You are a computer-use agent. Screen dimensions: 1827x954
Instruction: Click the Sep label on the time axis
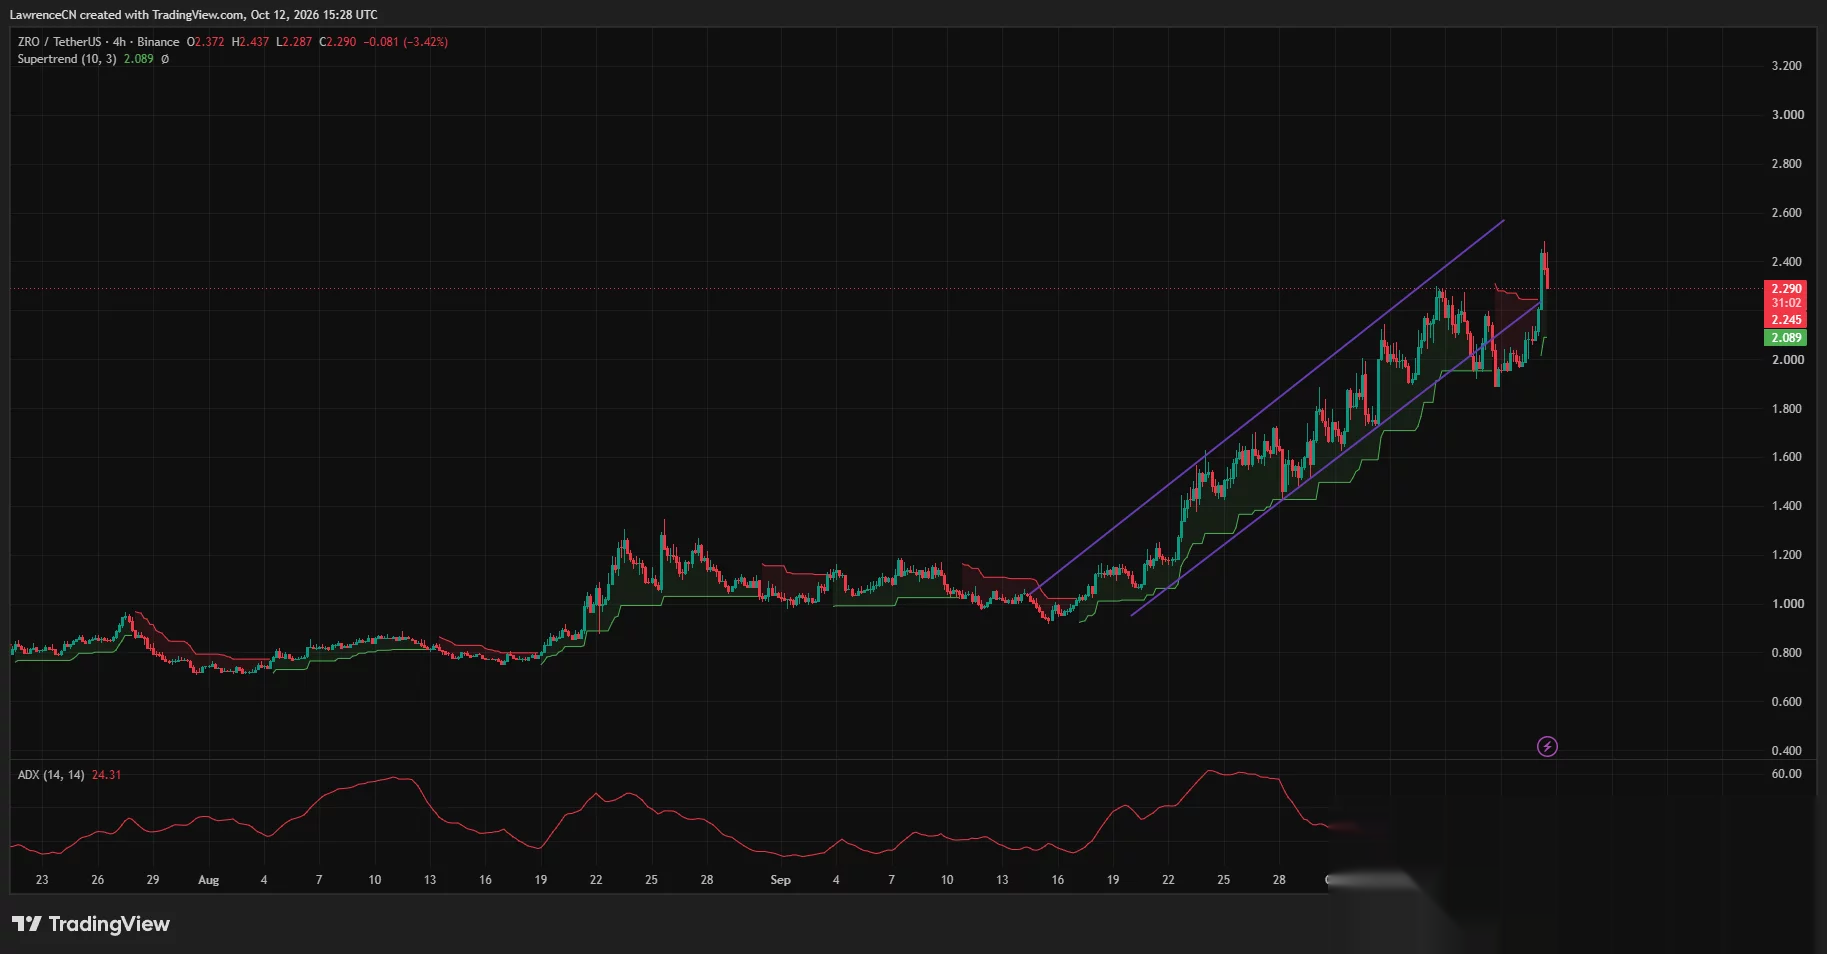click(x=780, y=880)
